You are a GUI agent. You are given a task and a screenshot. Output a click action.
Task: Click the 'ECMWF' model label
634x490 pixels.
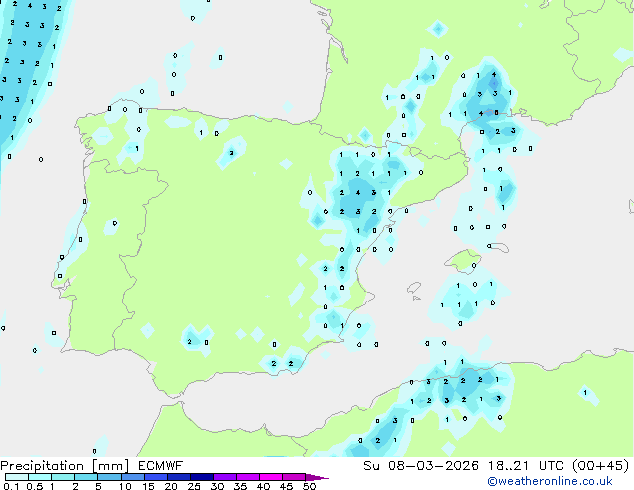click(161, 466)
